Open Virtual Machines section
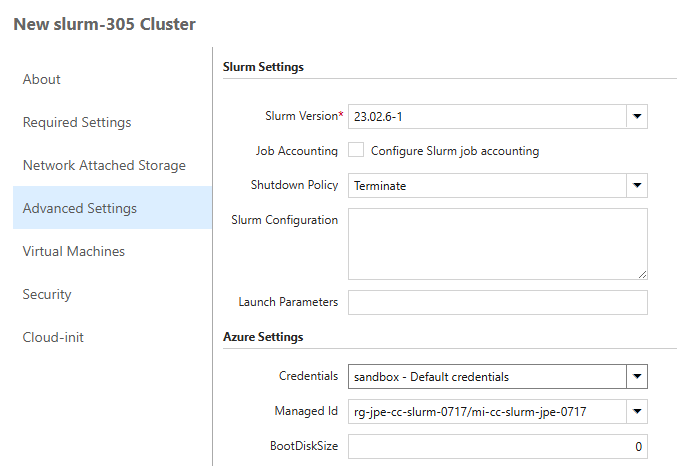 [x=74, y=251]
